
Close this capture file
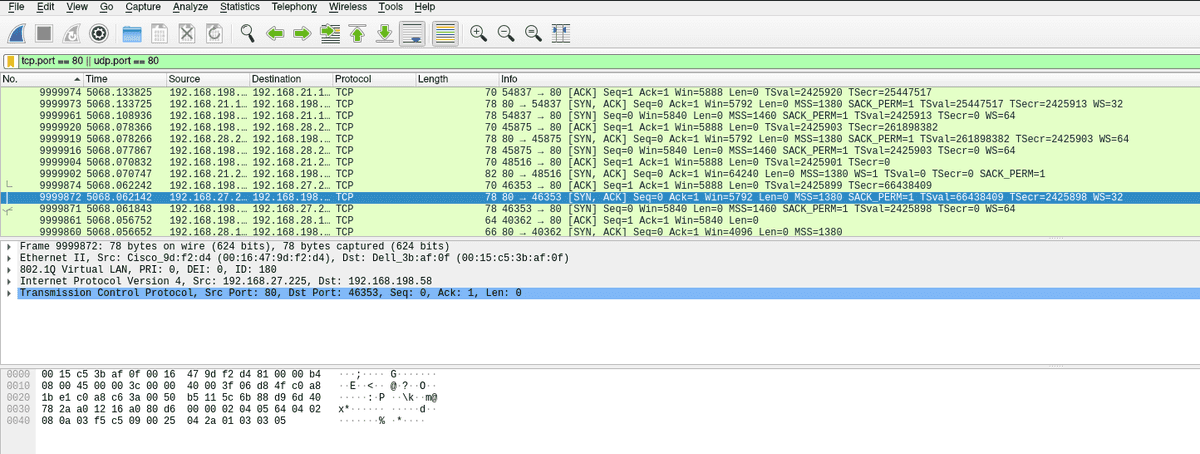pyautogui.click(x=186, y=33)
